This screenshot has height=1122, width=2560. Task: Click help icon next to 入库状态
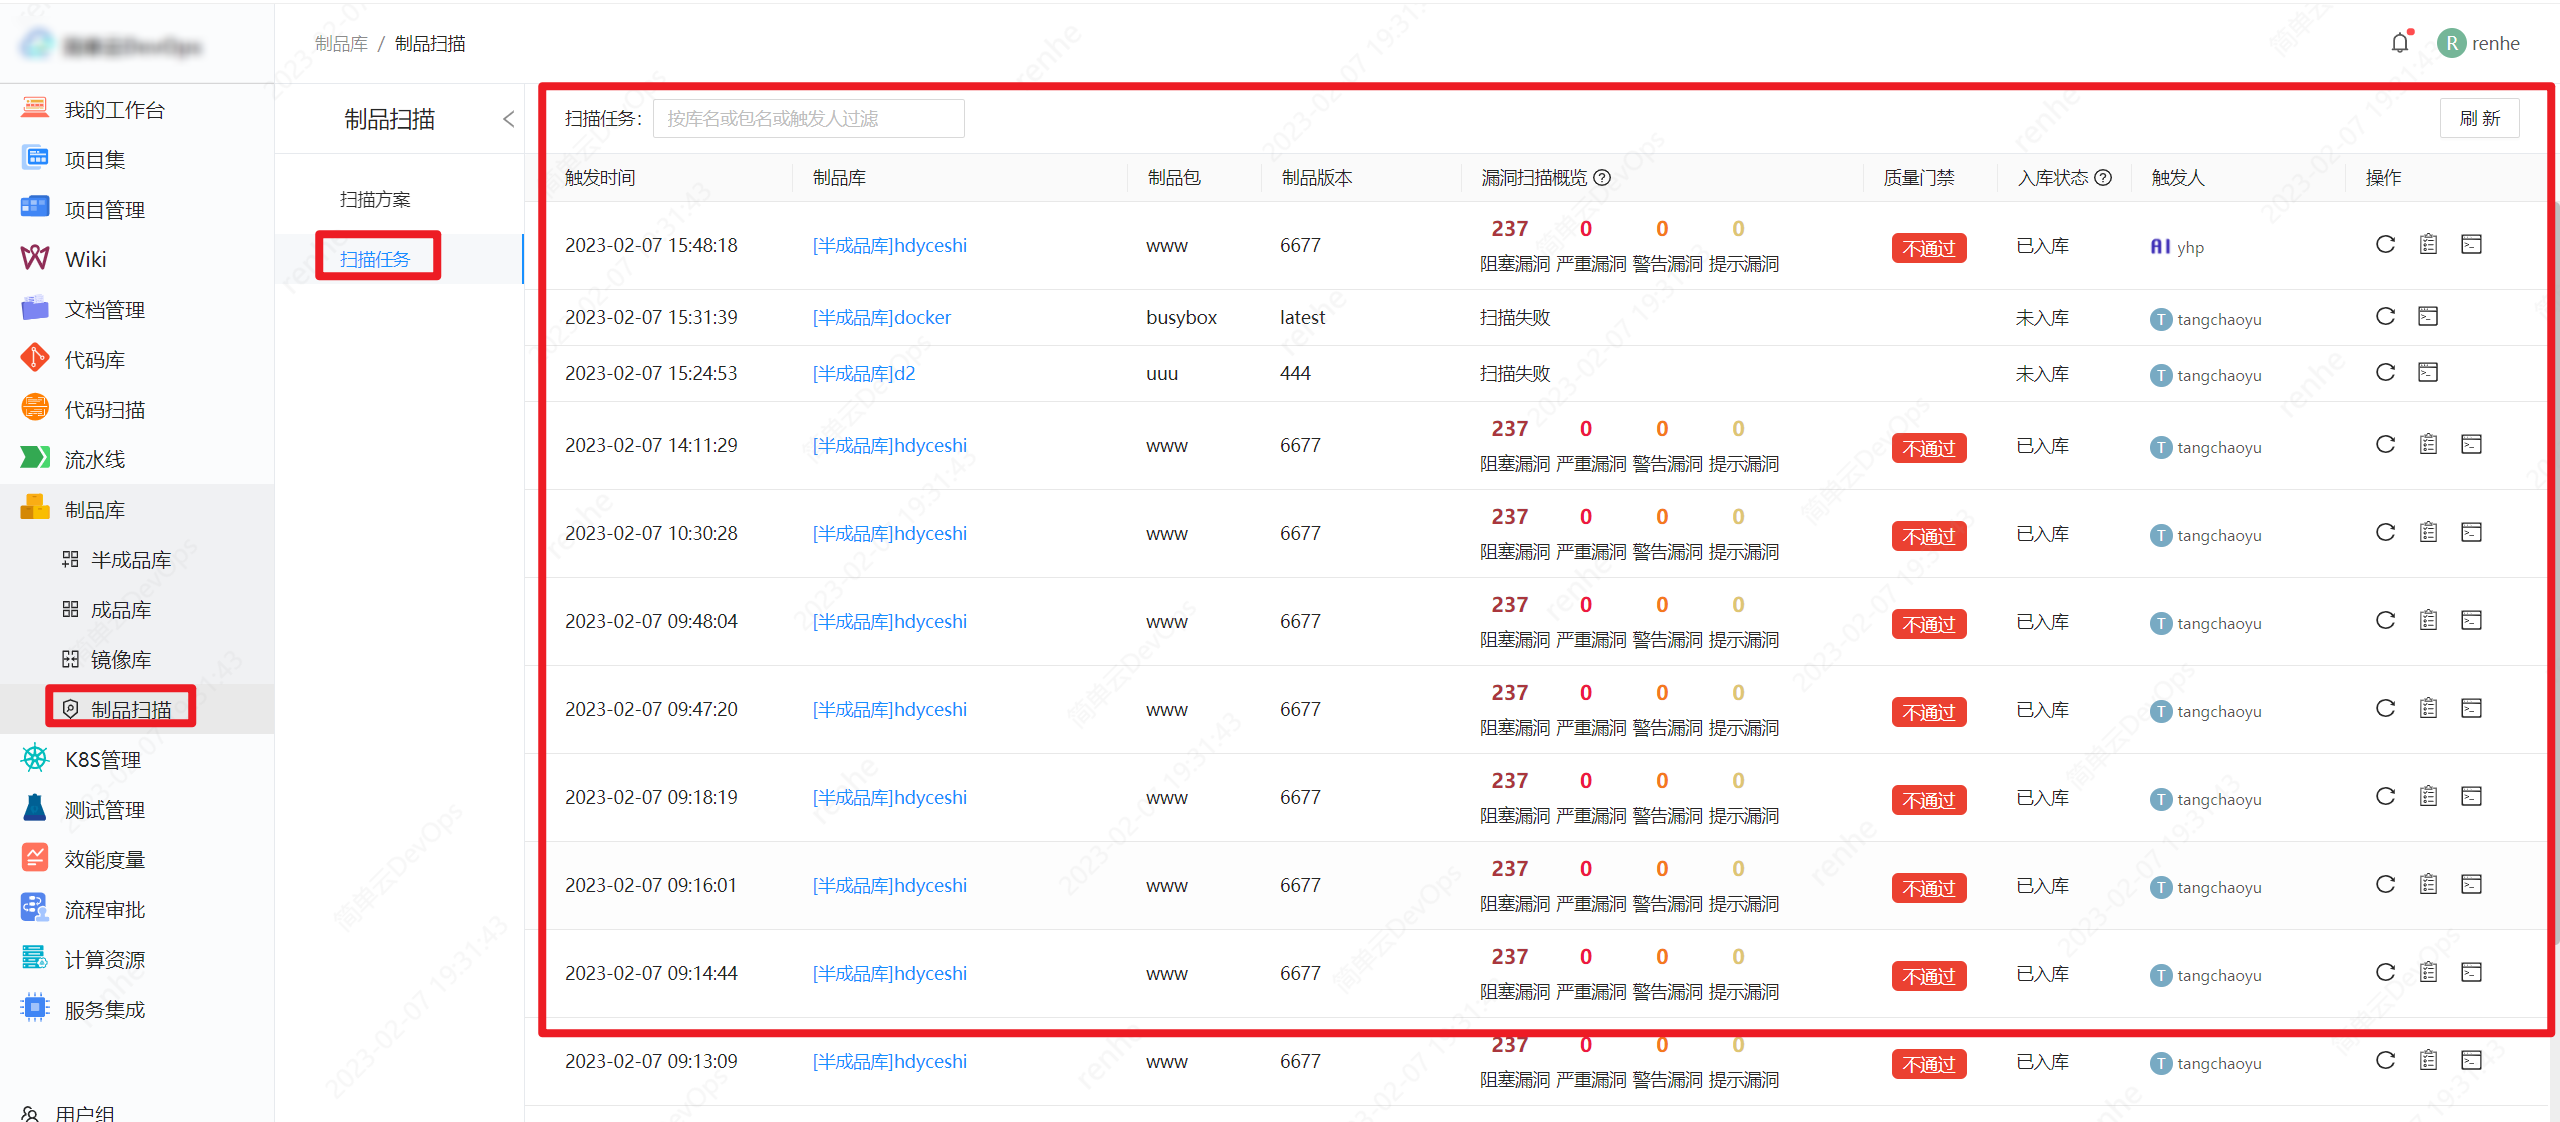pos(2103,177)
